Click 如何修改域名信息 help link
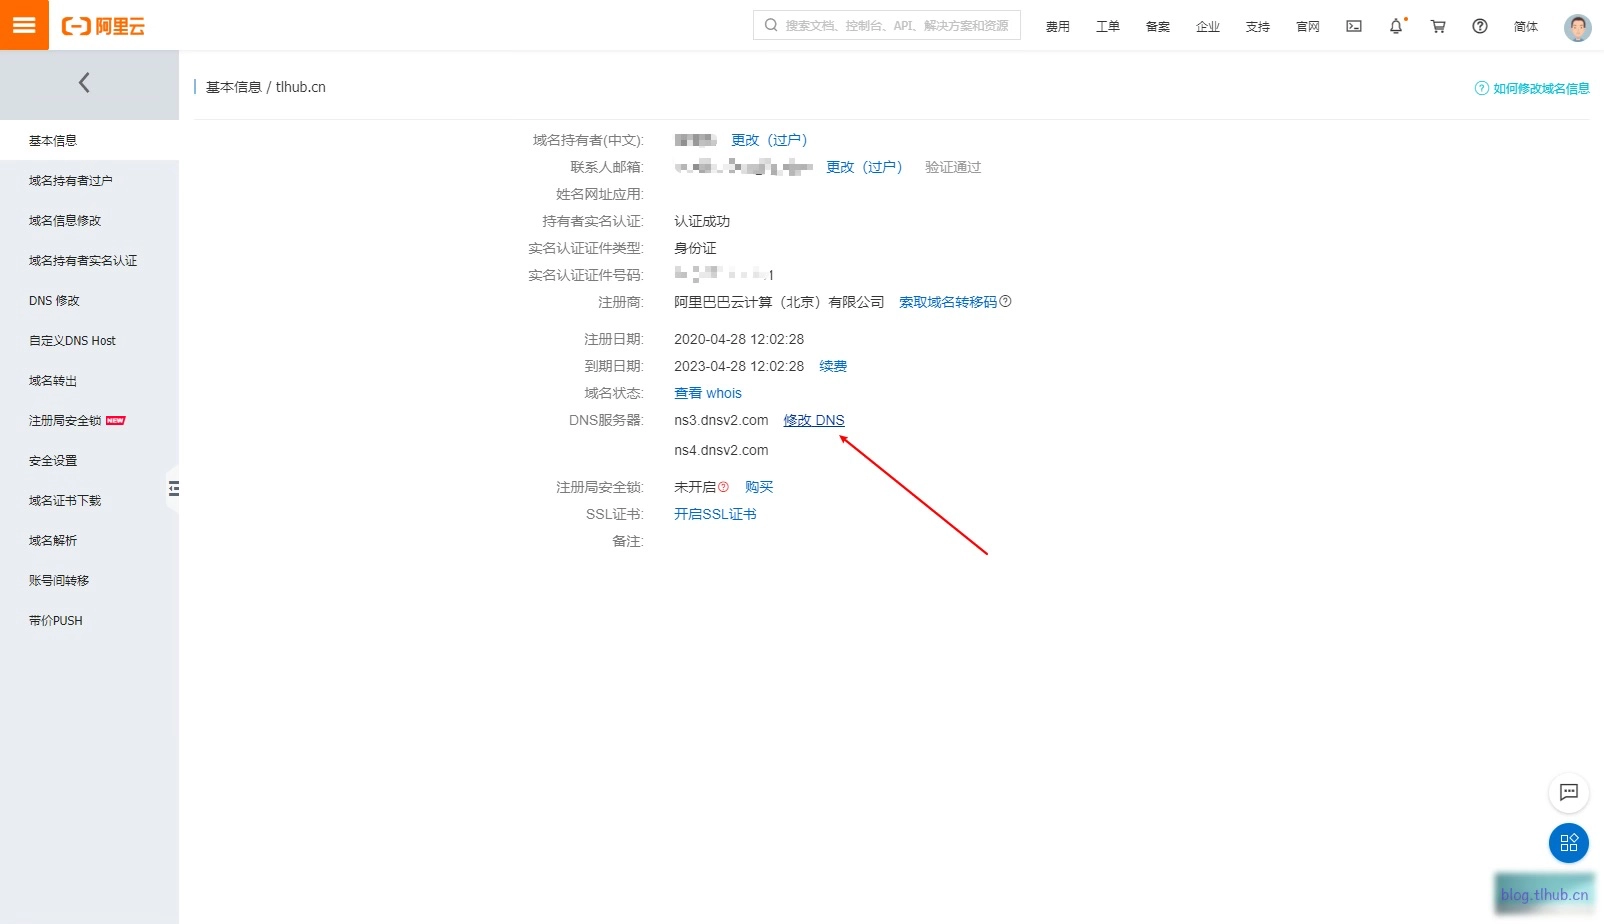This screenshot has height=924, width=1604. coord(1532,88)
